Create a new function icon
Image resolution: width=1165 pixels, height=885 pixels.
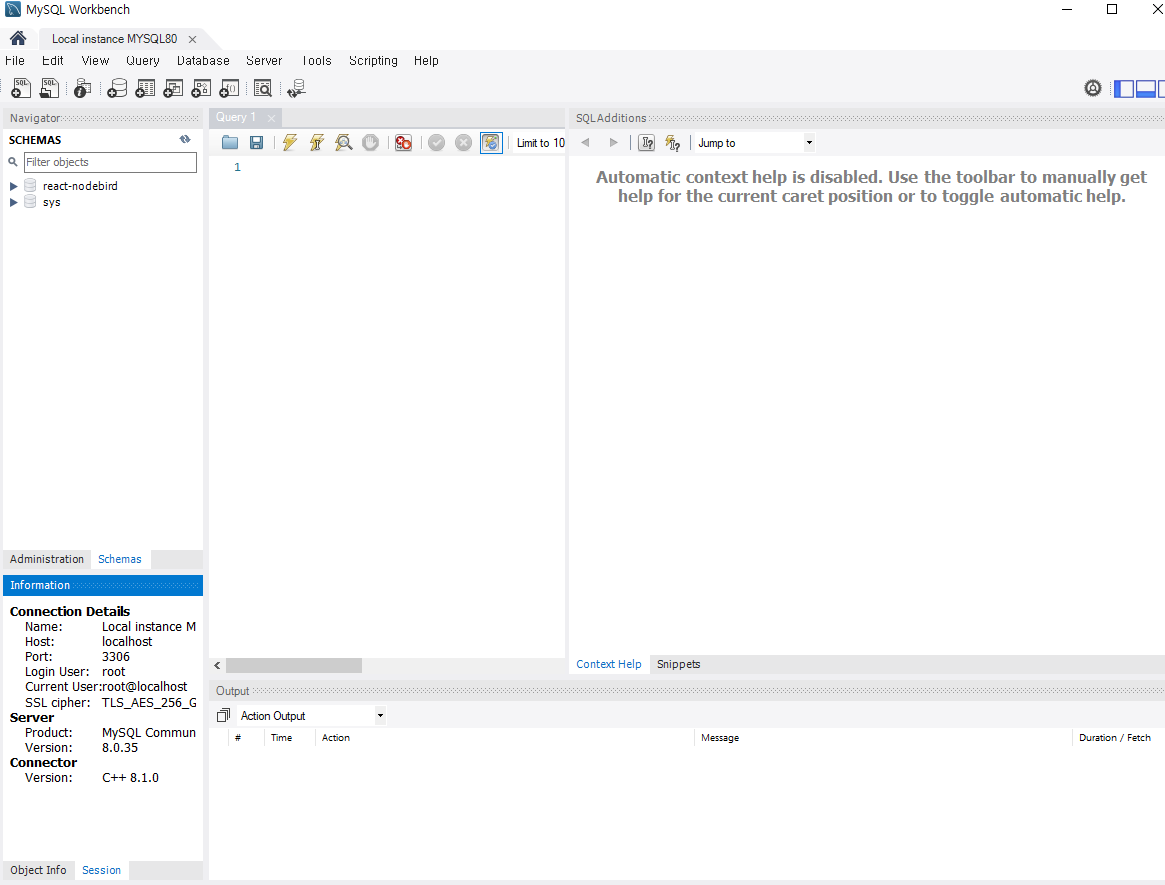(x=230, y=88)
